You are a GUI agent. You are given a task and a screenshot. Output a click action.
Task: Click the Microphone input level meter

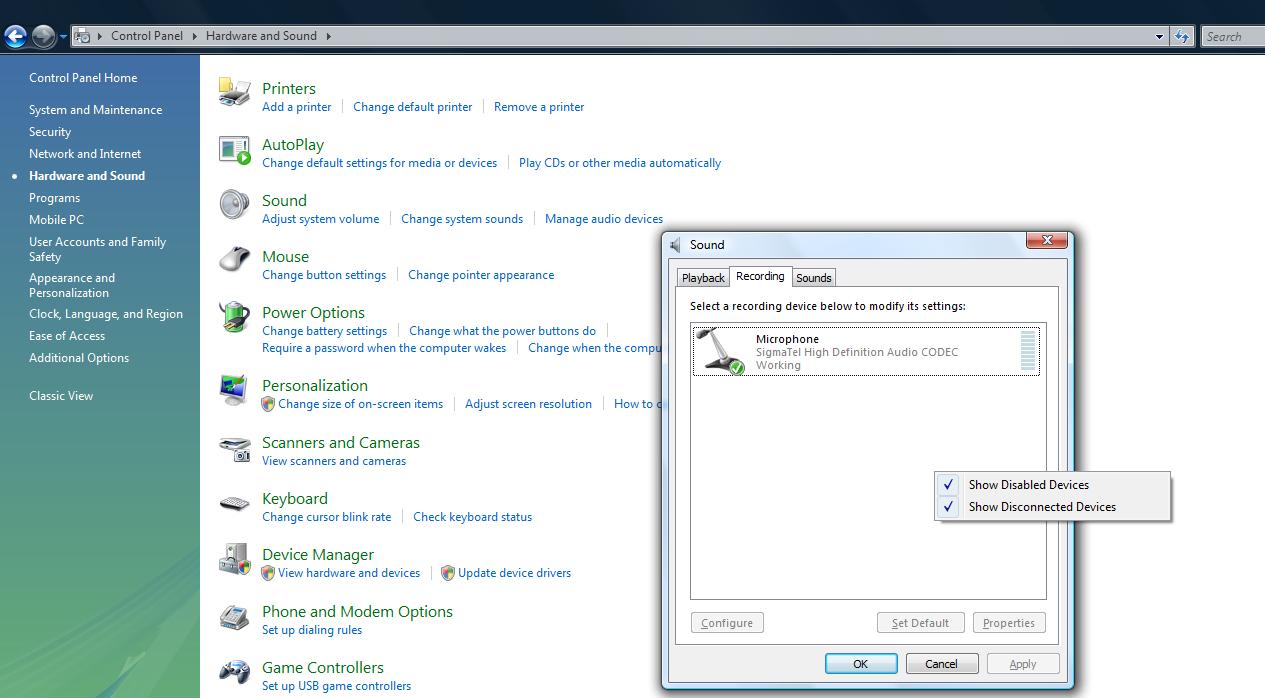1027,351
